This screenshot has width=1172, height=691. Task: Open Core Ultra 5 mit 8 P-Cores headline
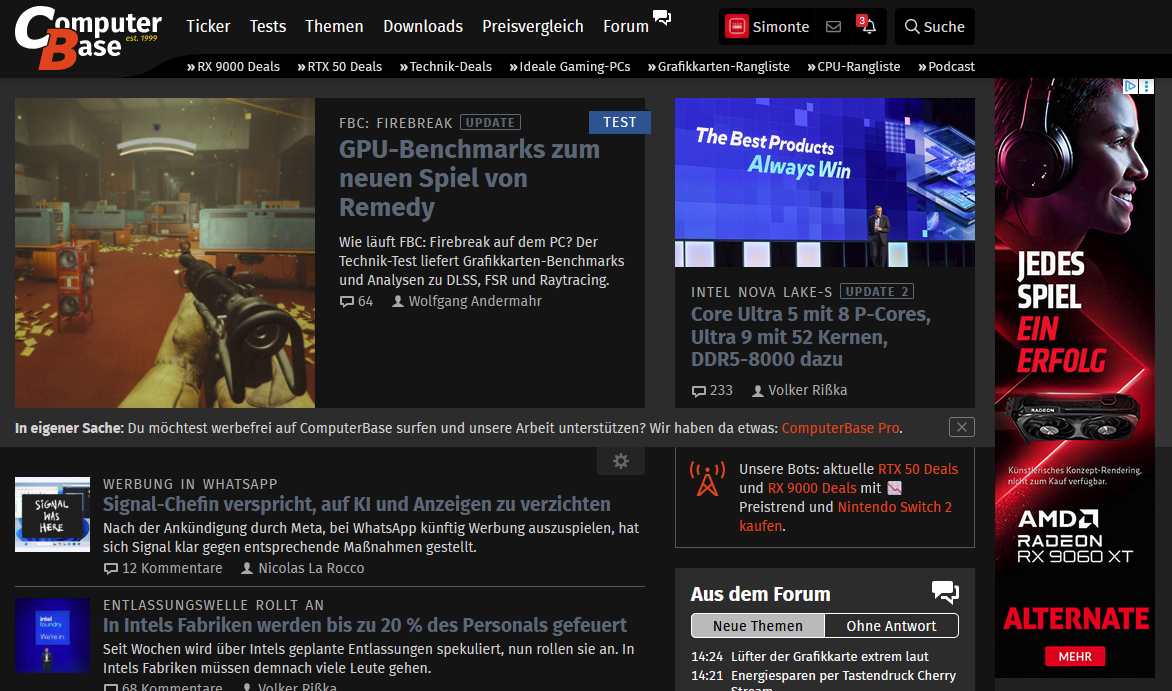(811, 337)
